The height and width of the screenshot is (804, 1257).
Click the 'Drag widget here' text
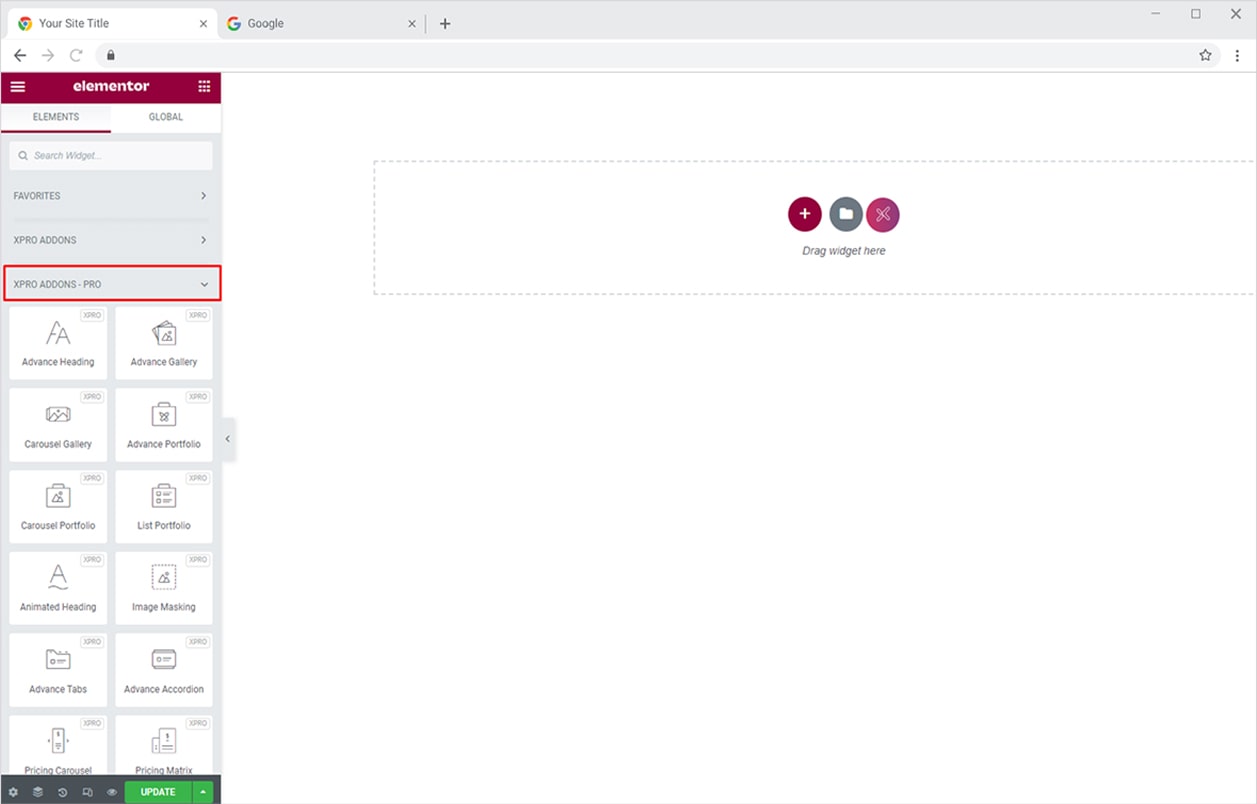[844, 251]
